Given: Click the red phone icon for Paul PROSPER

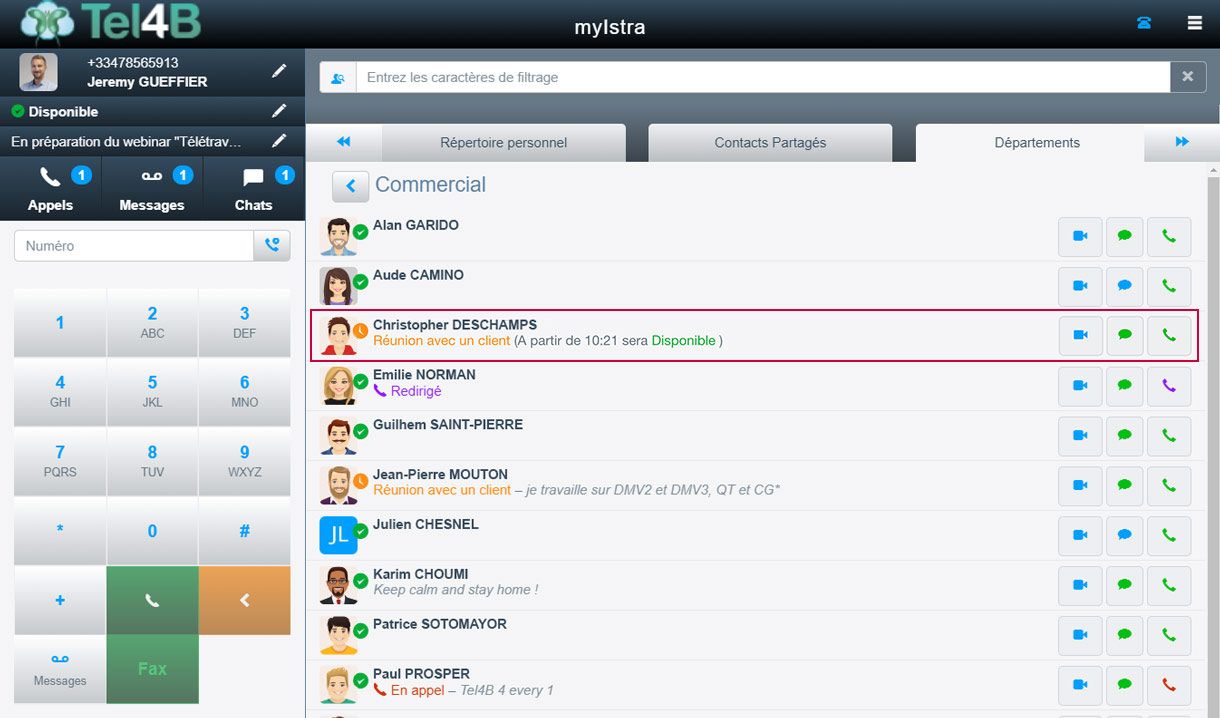Looking at the screenshot, I should point(1169,686).
